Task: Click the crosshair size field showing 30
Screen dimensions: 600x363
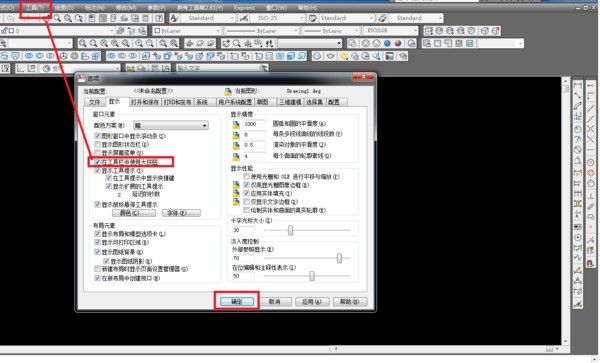Action: click(x=243, y=230)
